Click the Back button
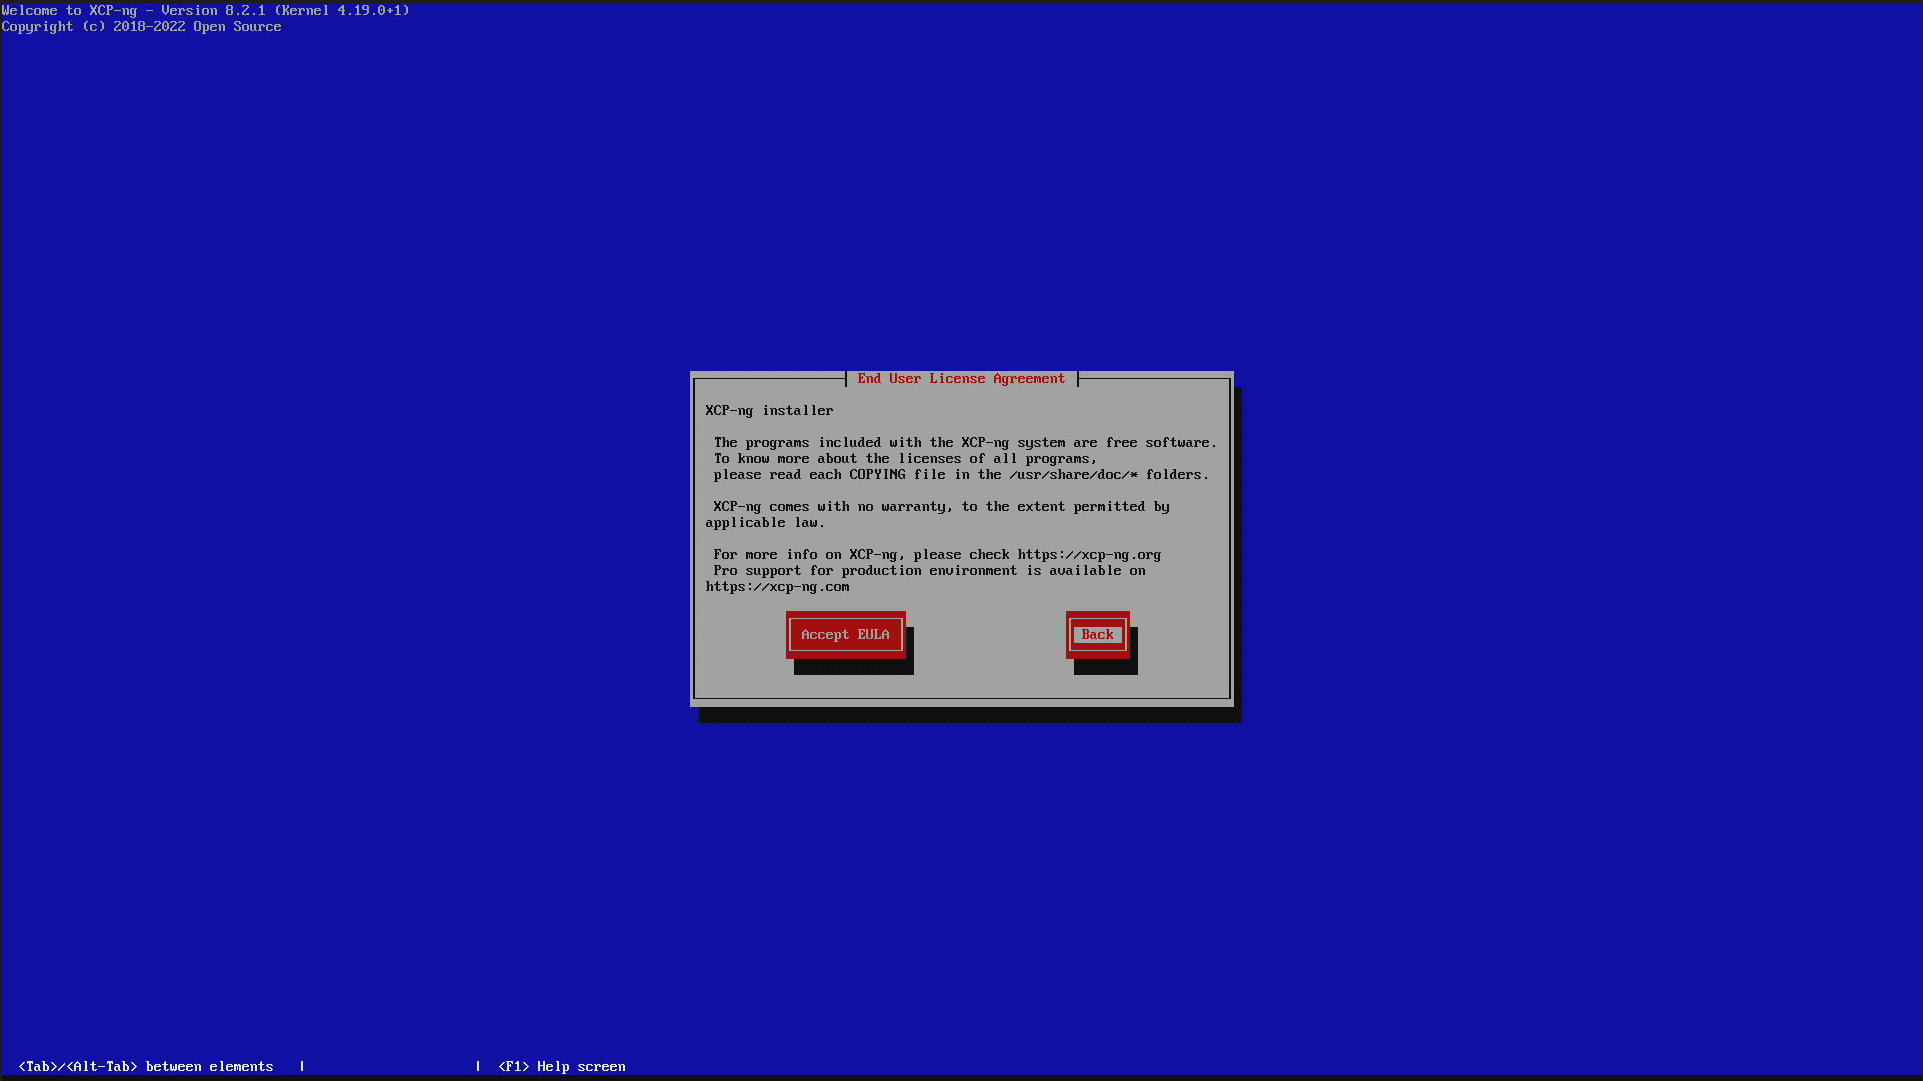This screenshot has width=1923, height=1081. [x=1097, y=635]
